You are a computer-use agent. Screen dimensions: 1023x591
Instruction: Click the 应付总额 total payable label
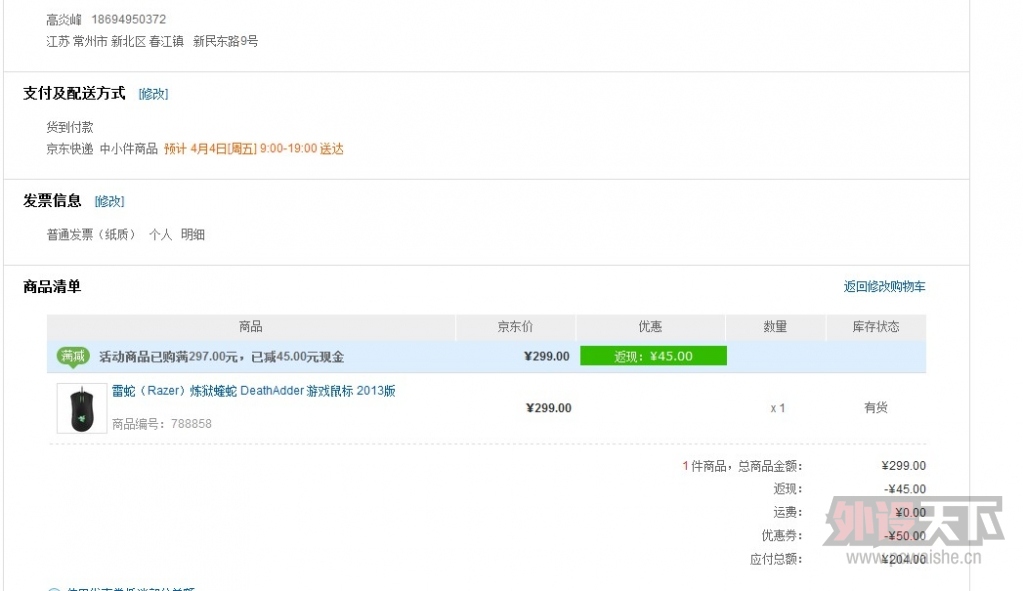tap(776, 559)
